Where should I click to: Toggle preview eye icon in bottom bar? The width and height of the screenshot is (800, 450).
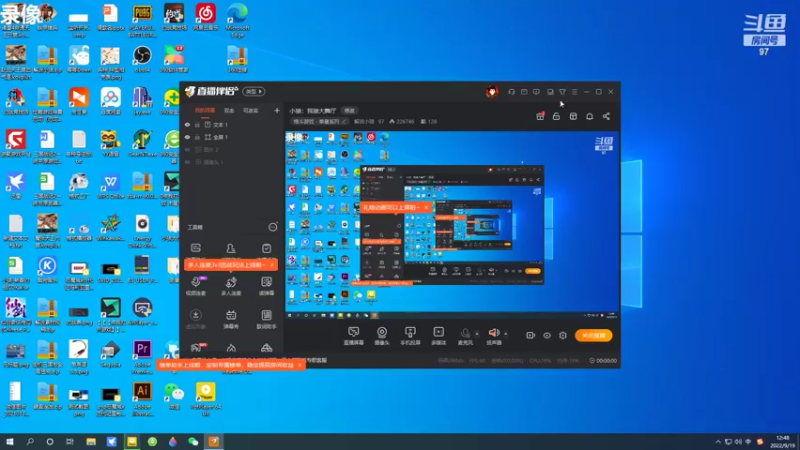tap(547, 335)
